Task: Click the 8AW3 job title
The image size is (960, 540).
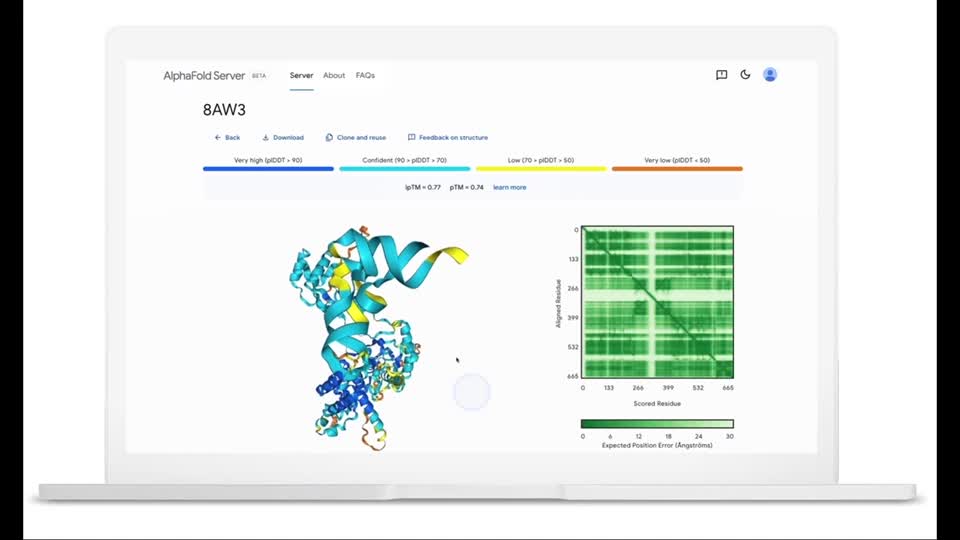Action: [x=224, y=110]
